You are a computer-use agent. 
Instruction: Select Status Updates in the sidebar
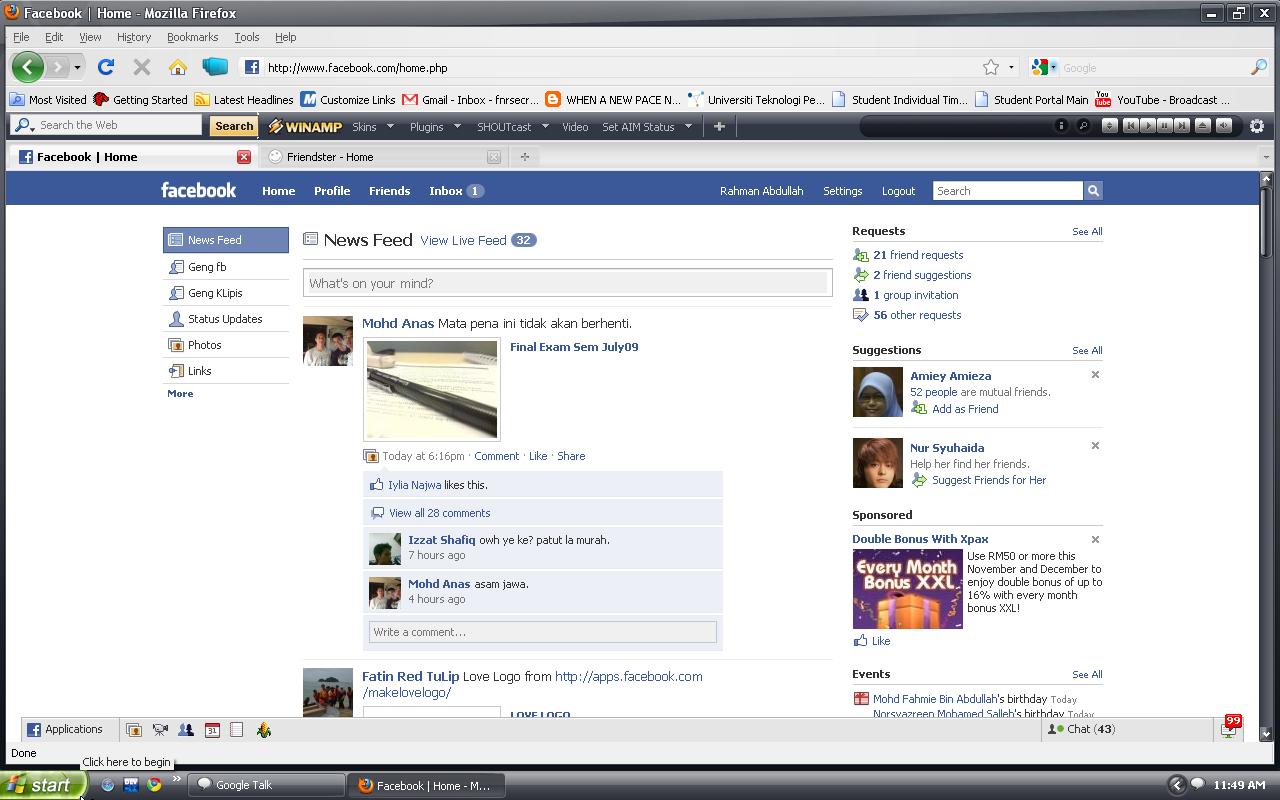pos(225,319)
